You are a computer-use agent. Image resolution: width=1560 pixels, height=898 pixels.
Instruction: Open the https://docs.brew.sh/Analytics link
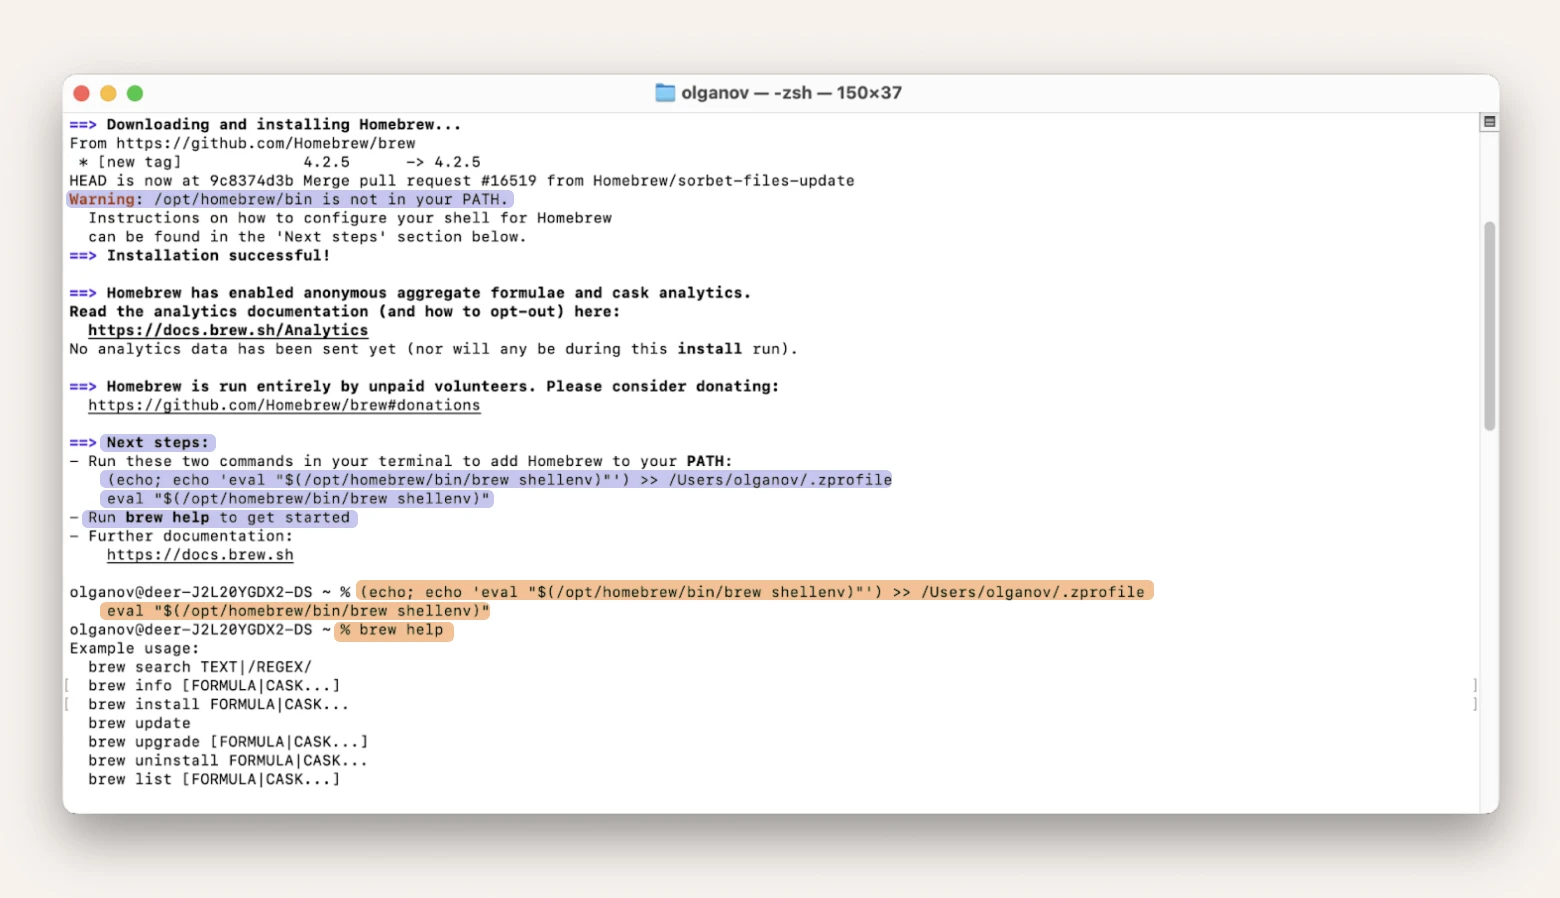click(227, 329)
